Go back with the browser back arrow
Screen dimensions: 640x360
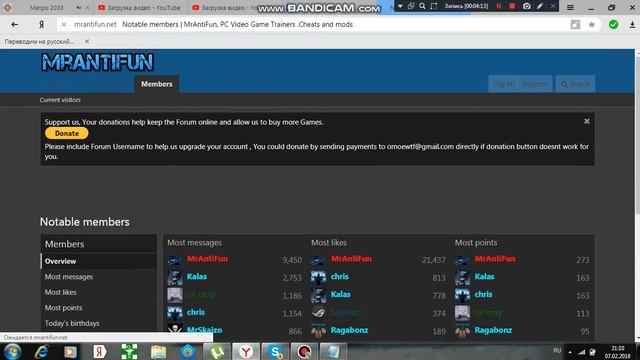[x=15, y=24]
